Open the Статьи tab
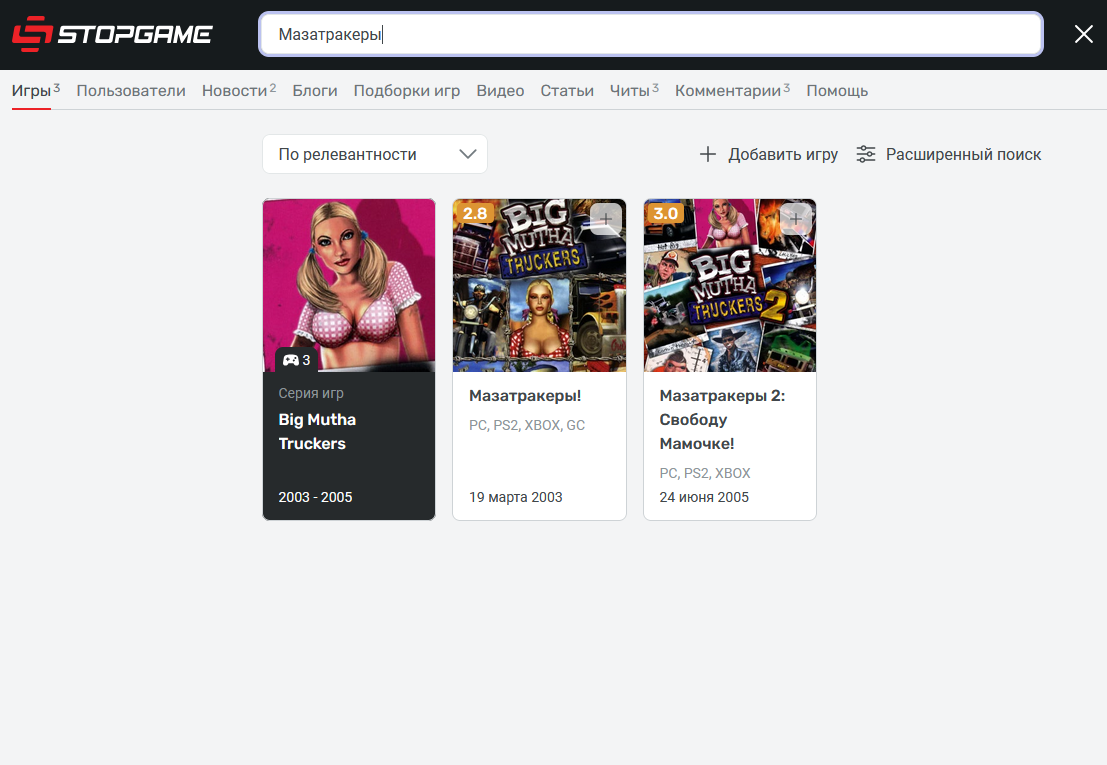Viewport: 1107px width, 765px height. (567, 91)
